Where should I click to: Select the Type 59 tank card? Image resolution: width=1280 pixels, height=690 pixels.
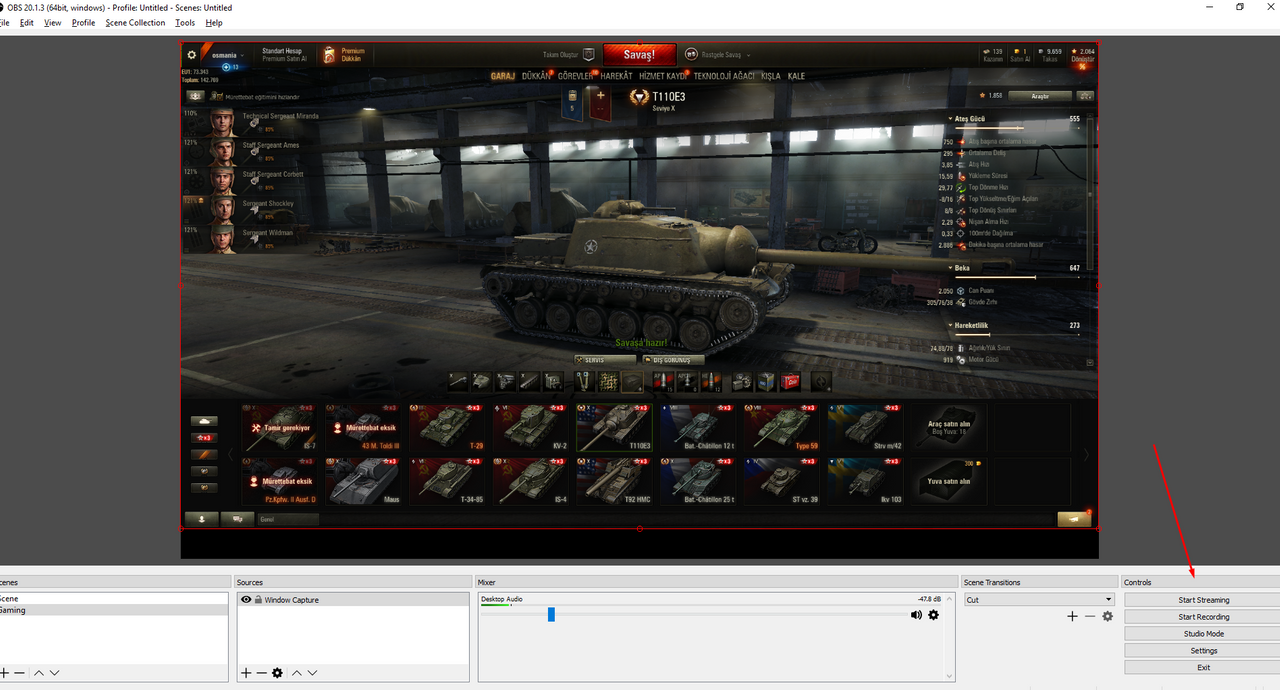[x=781, y=427]
